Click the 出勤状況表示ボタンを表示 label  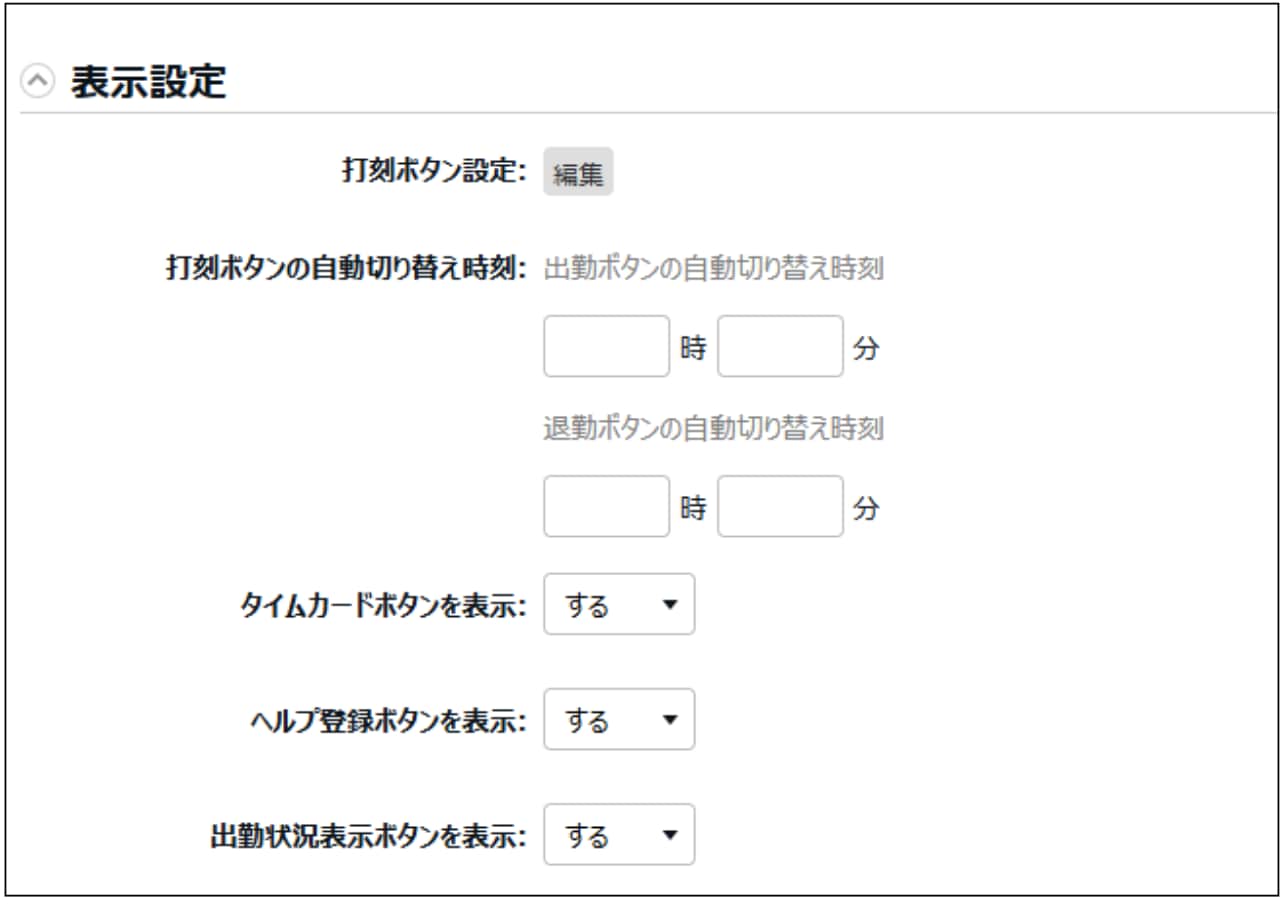369,837
